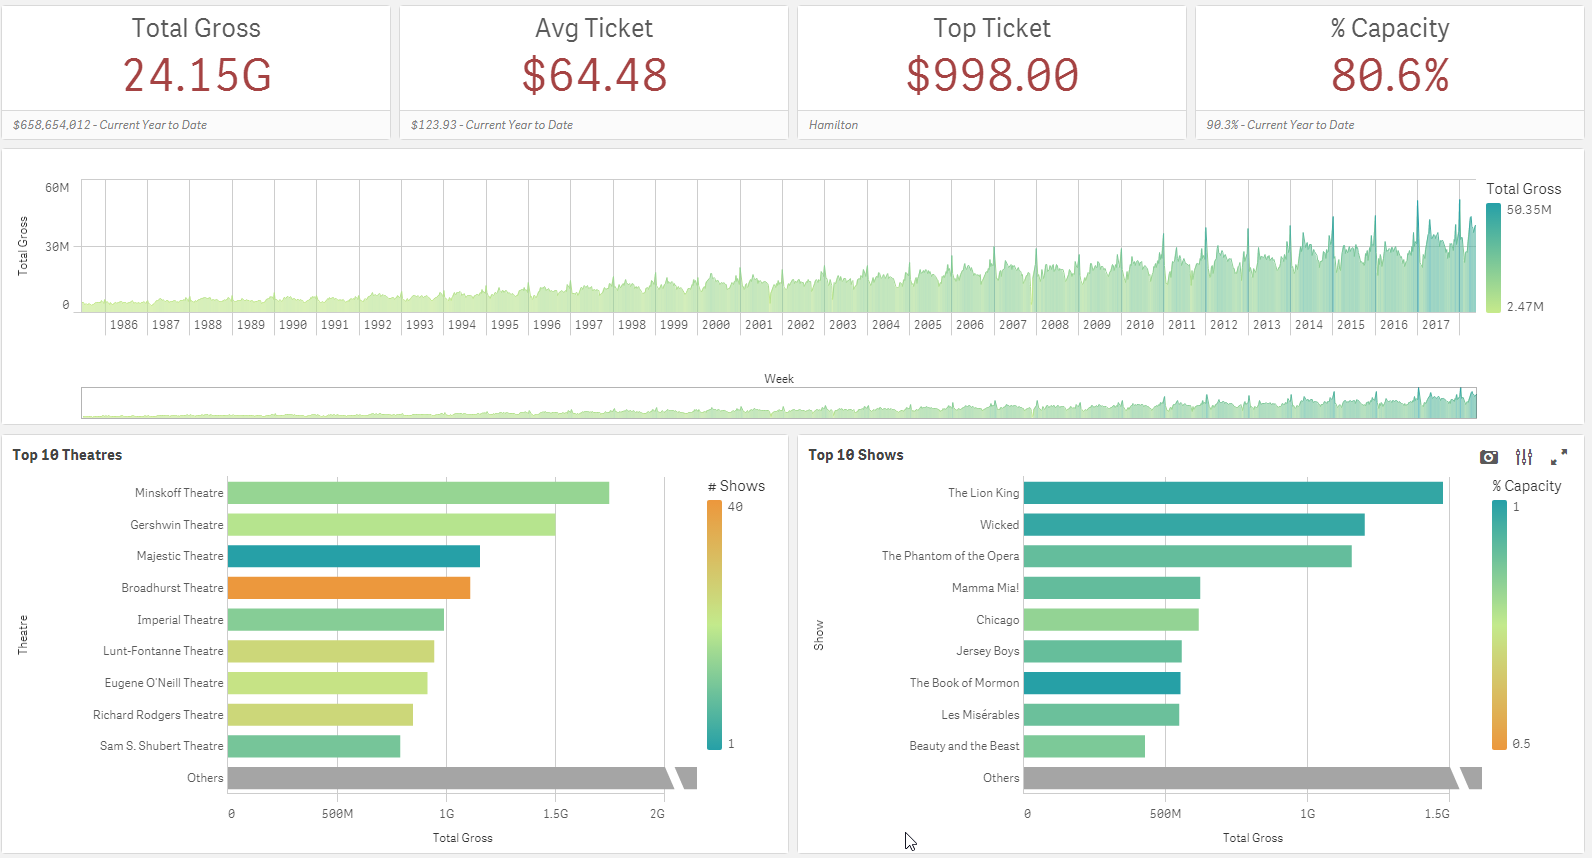The image size is (1592, 858).
Task: Select the Mamma Mia! bar
Action: point(1112,588)
